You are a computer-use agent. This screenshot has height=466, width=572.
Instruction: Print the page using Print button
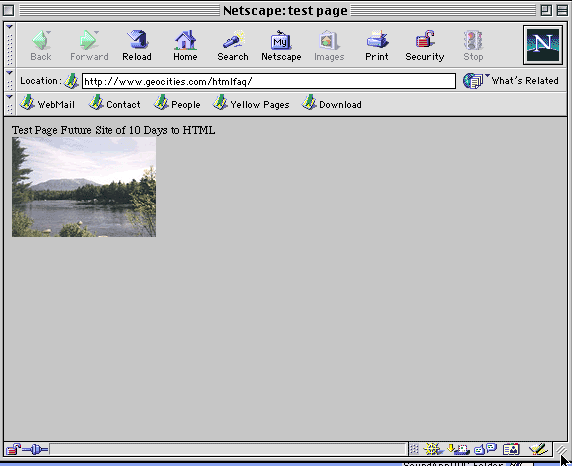tap(377, 46)
